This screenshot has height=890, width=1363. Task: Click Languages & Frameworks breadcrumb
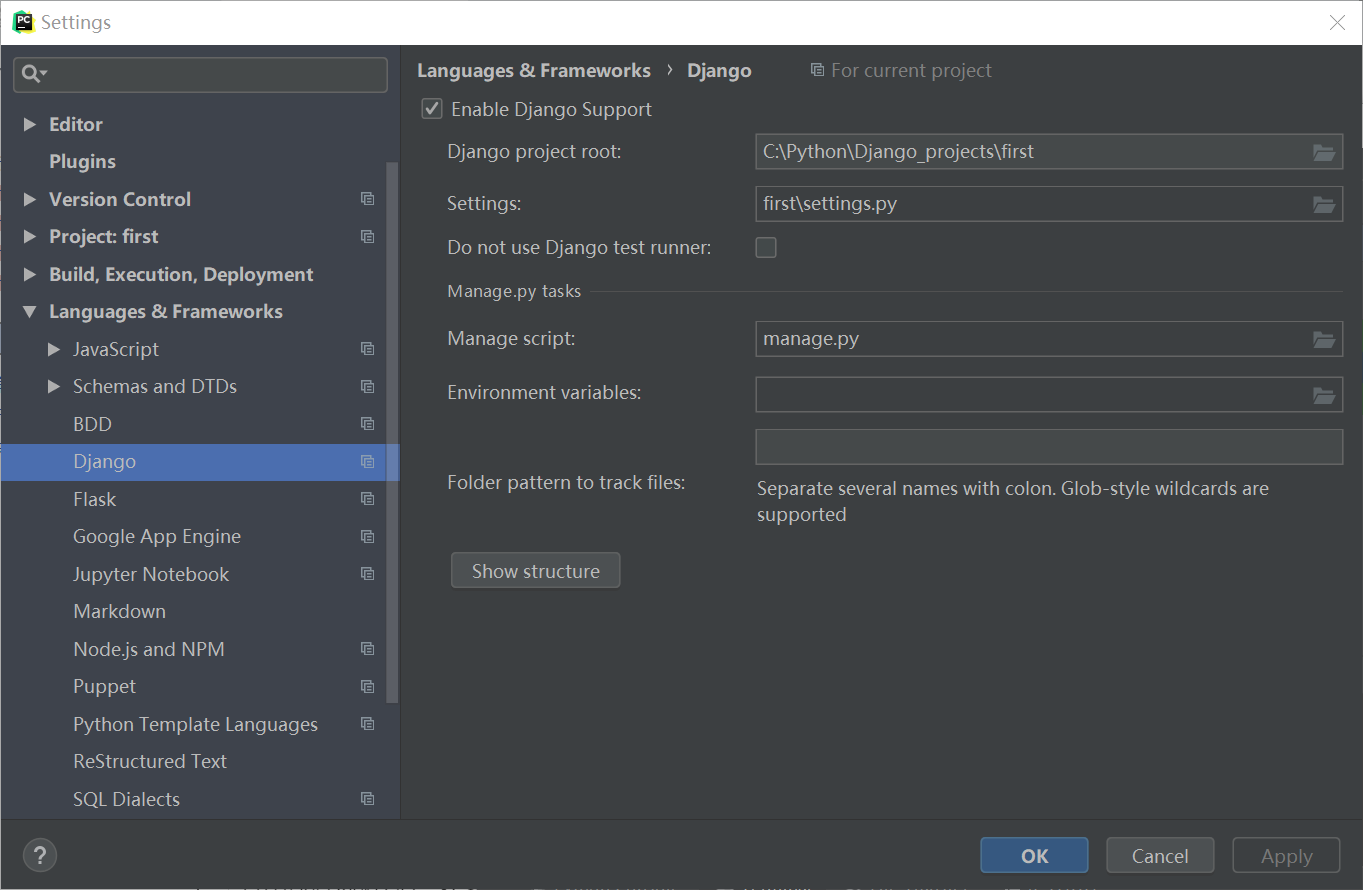click(x=534, y=71)
